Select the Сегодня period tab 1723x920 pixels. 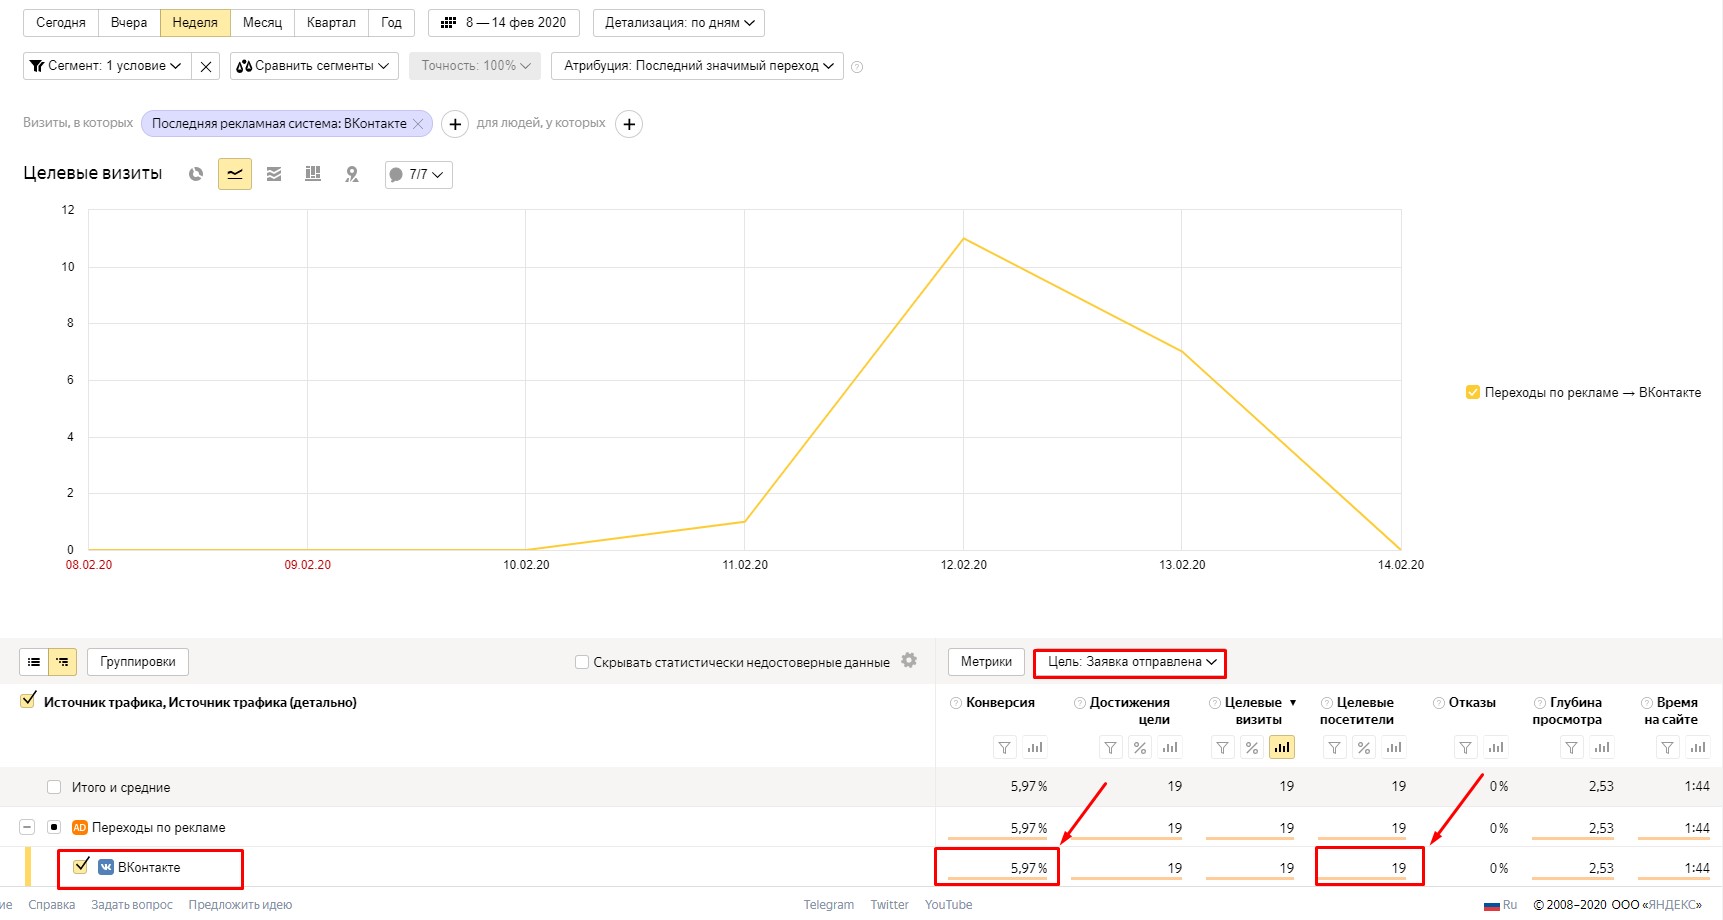pyautogui.click(x=61, y=23)
